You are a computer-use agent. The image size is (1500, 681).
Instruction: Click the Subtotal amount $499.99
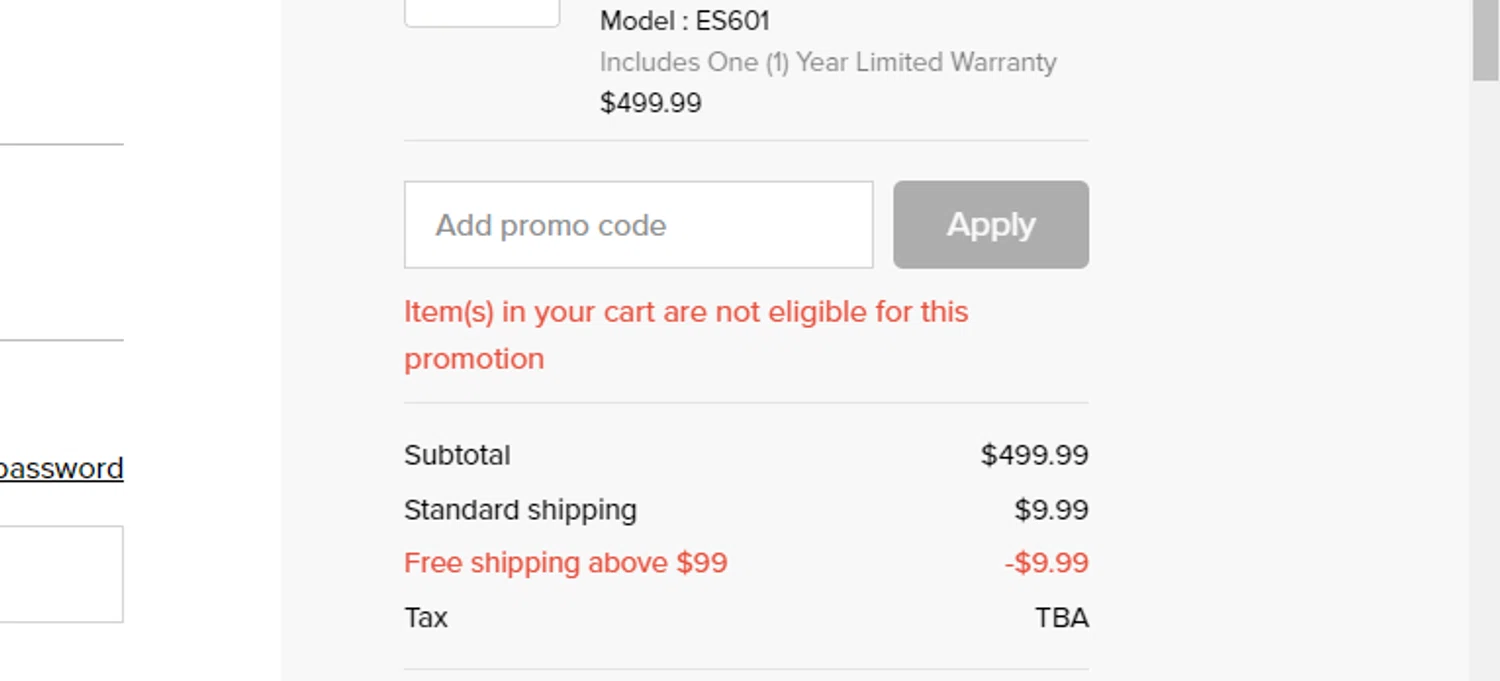click(1034, 456)
